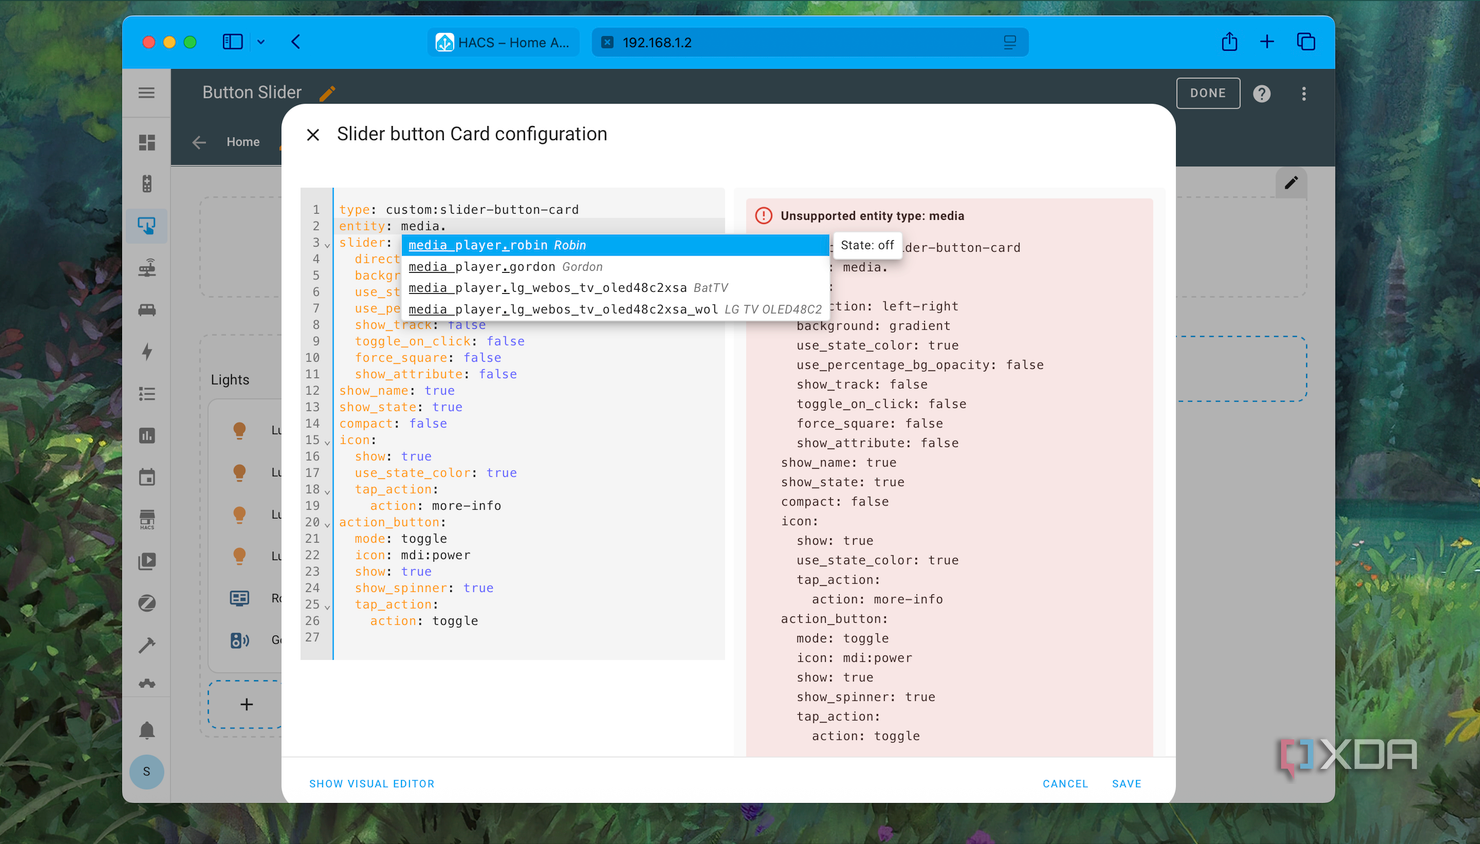Image resolution: width=1480 pixels, height=844 pixels.
Task: Collapse tap_action block at line 25
Action: point(327,607)
